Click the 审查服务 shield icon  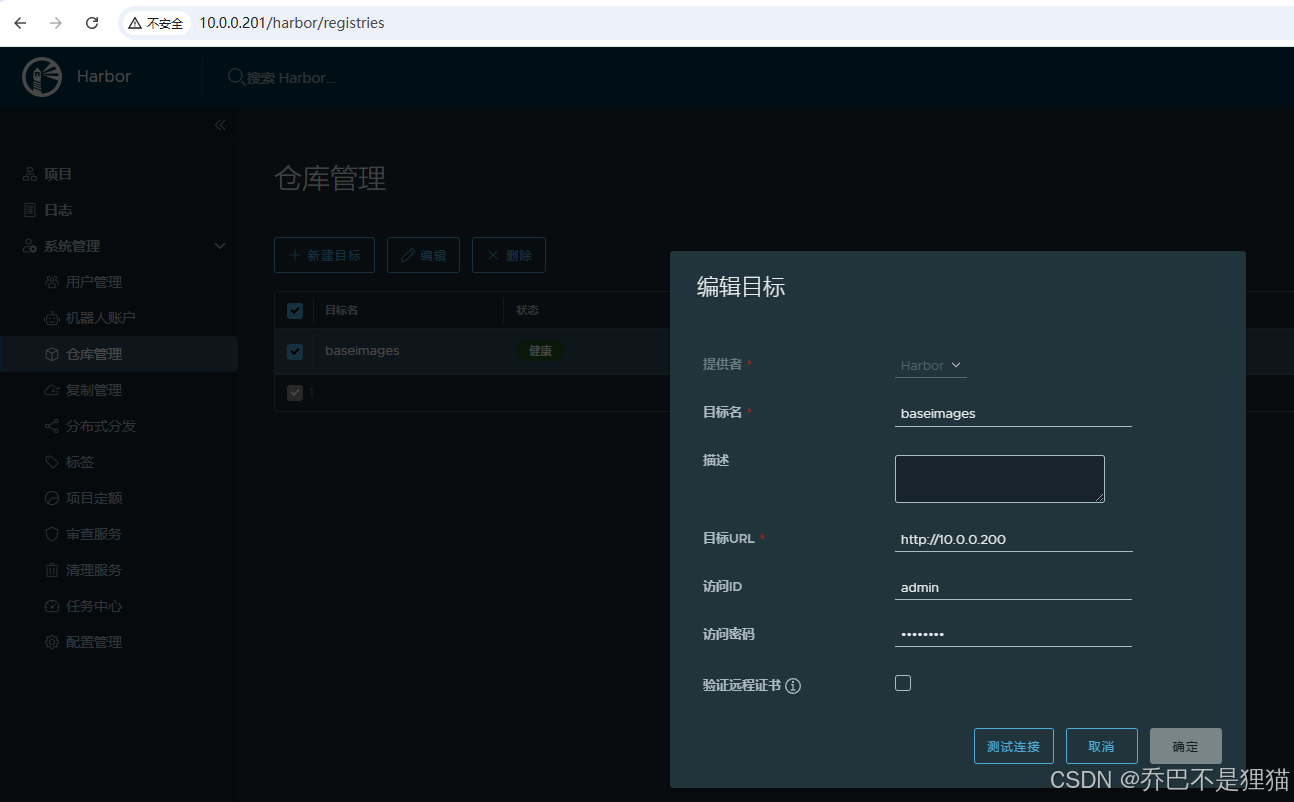[x=52, y=534]
